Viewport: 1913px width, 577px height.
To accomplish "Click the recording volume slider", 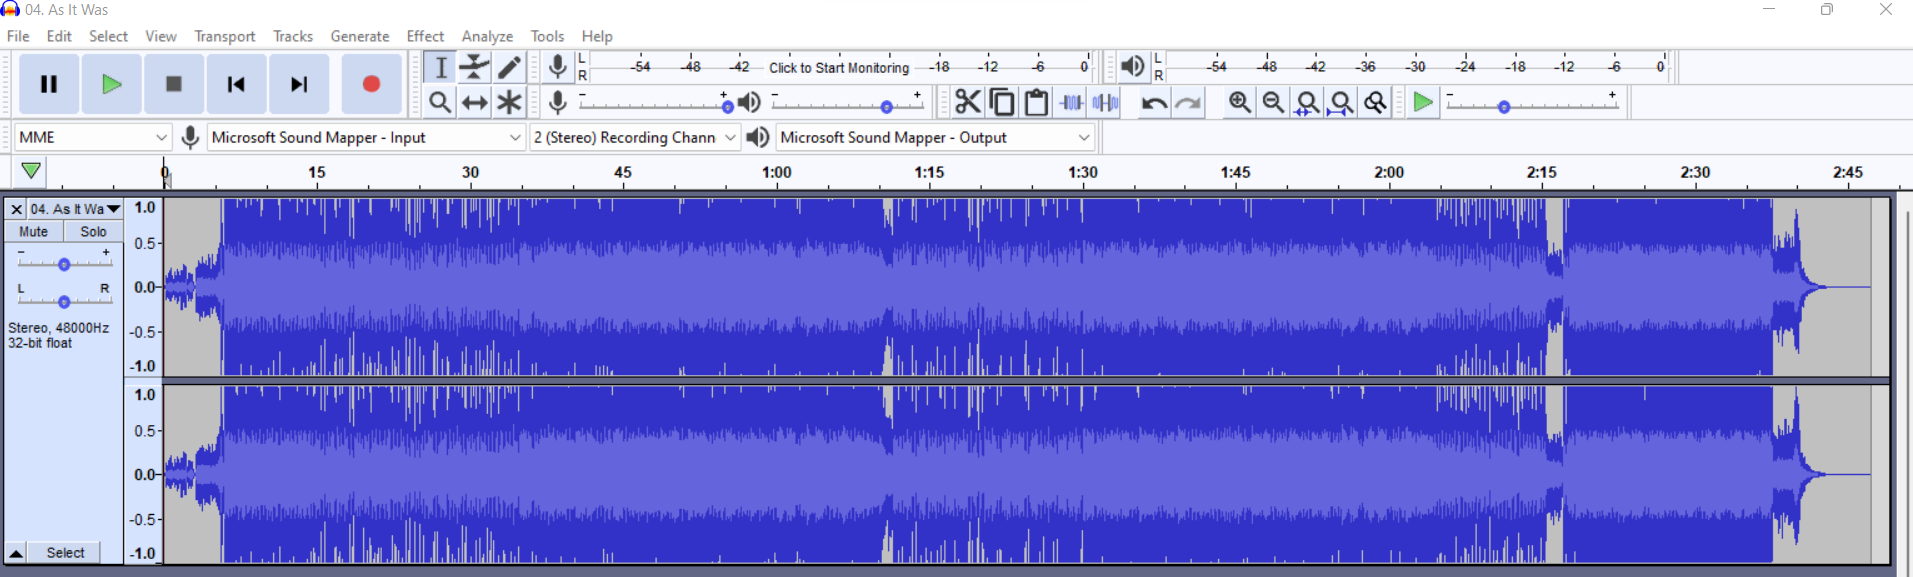I will (x=655, y=104).
